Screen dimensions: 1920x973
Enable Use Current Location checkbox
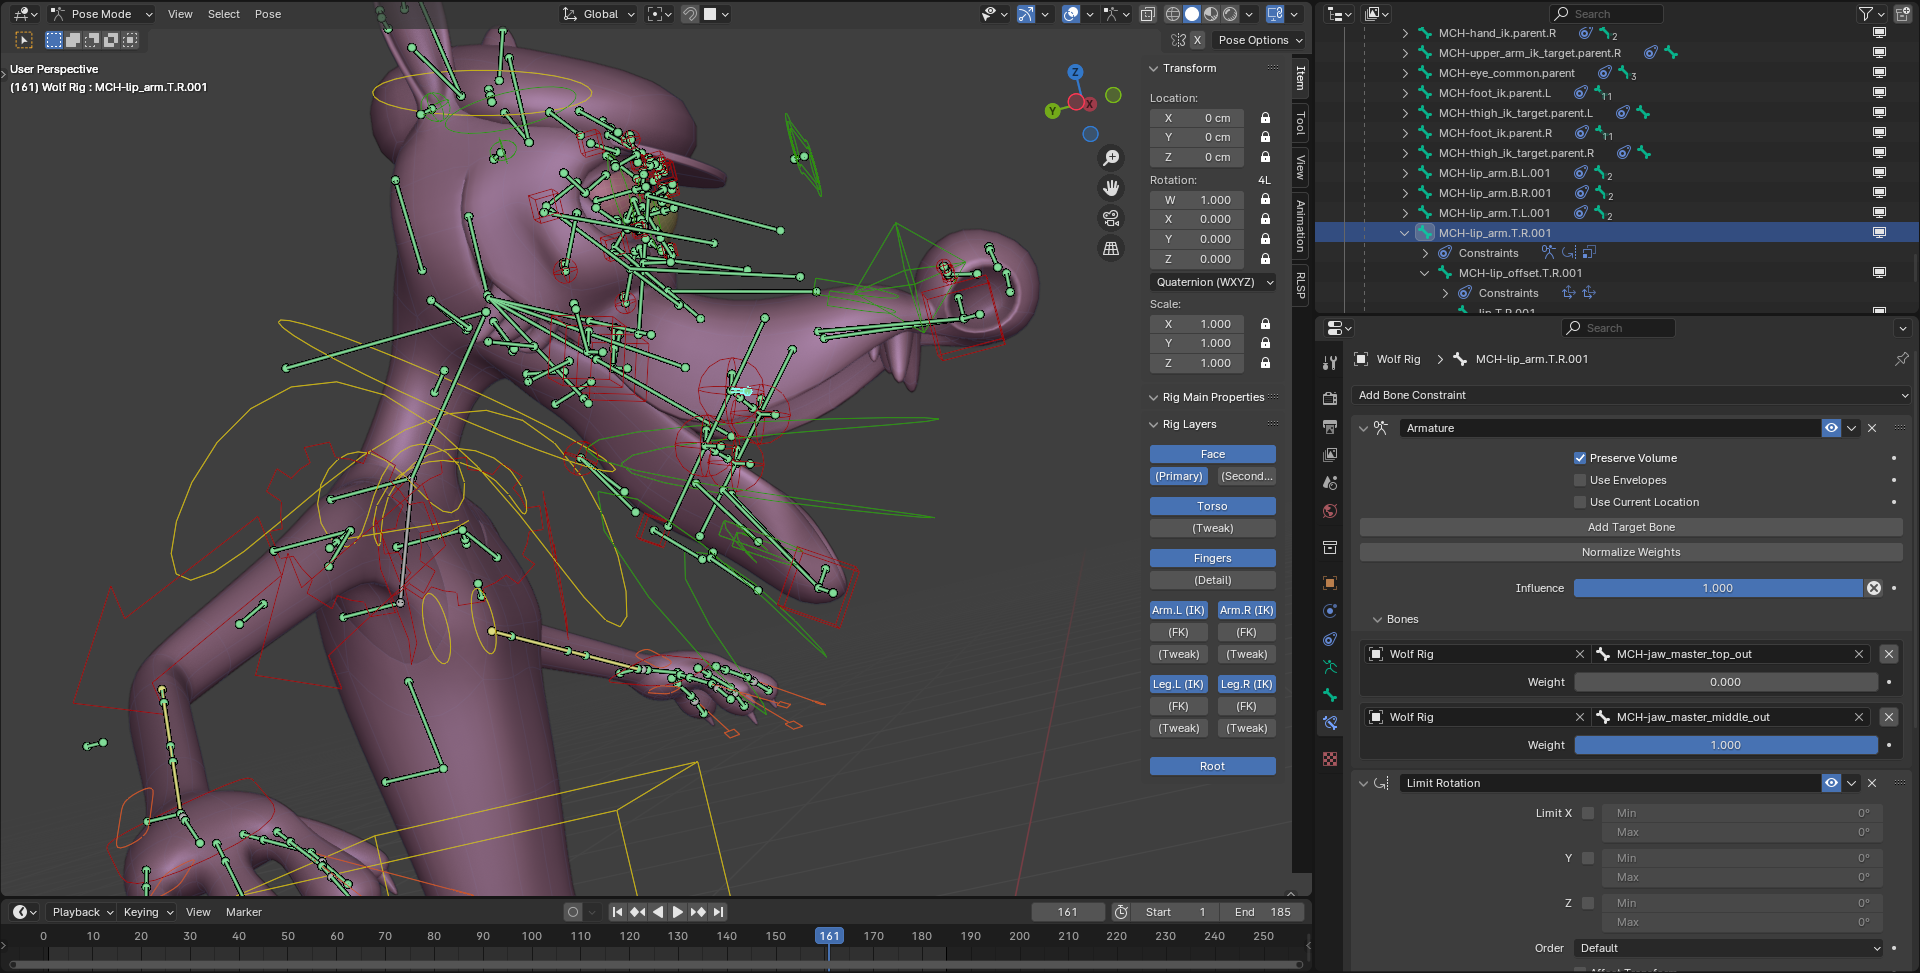1580,502
